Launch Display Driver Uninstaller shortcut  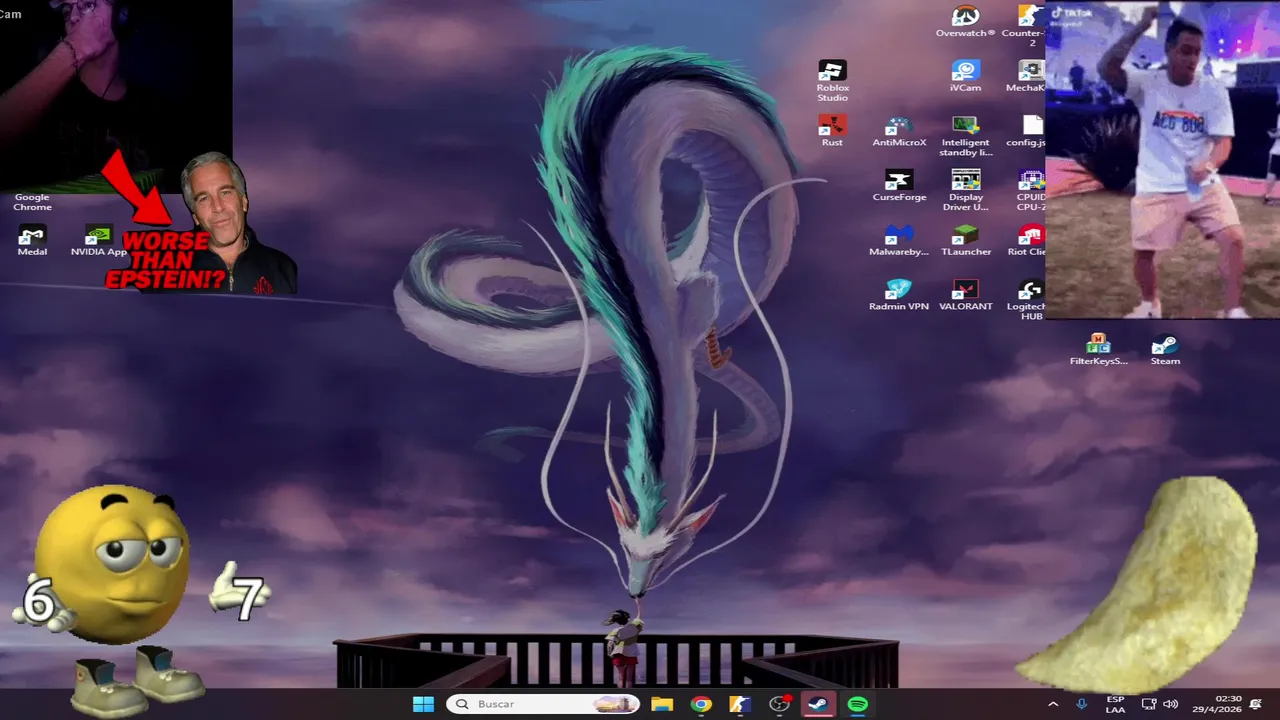tap(965, 190)
